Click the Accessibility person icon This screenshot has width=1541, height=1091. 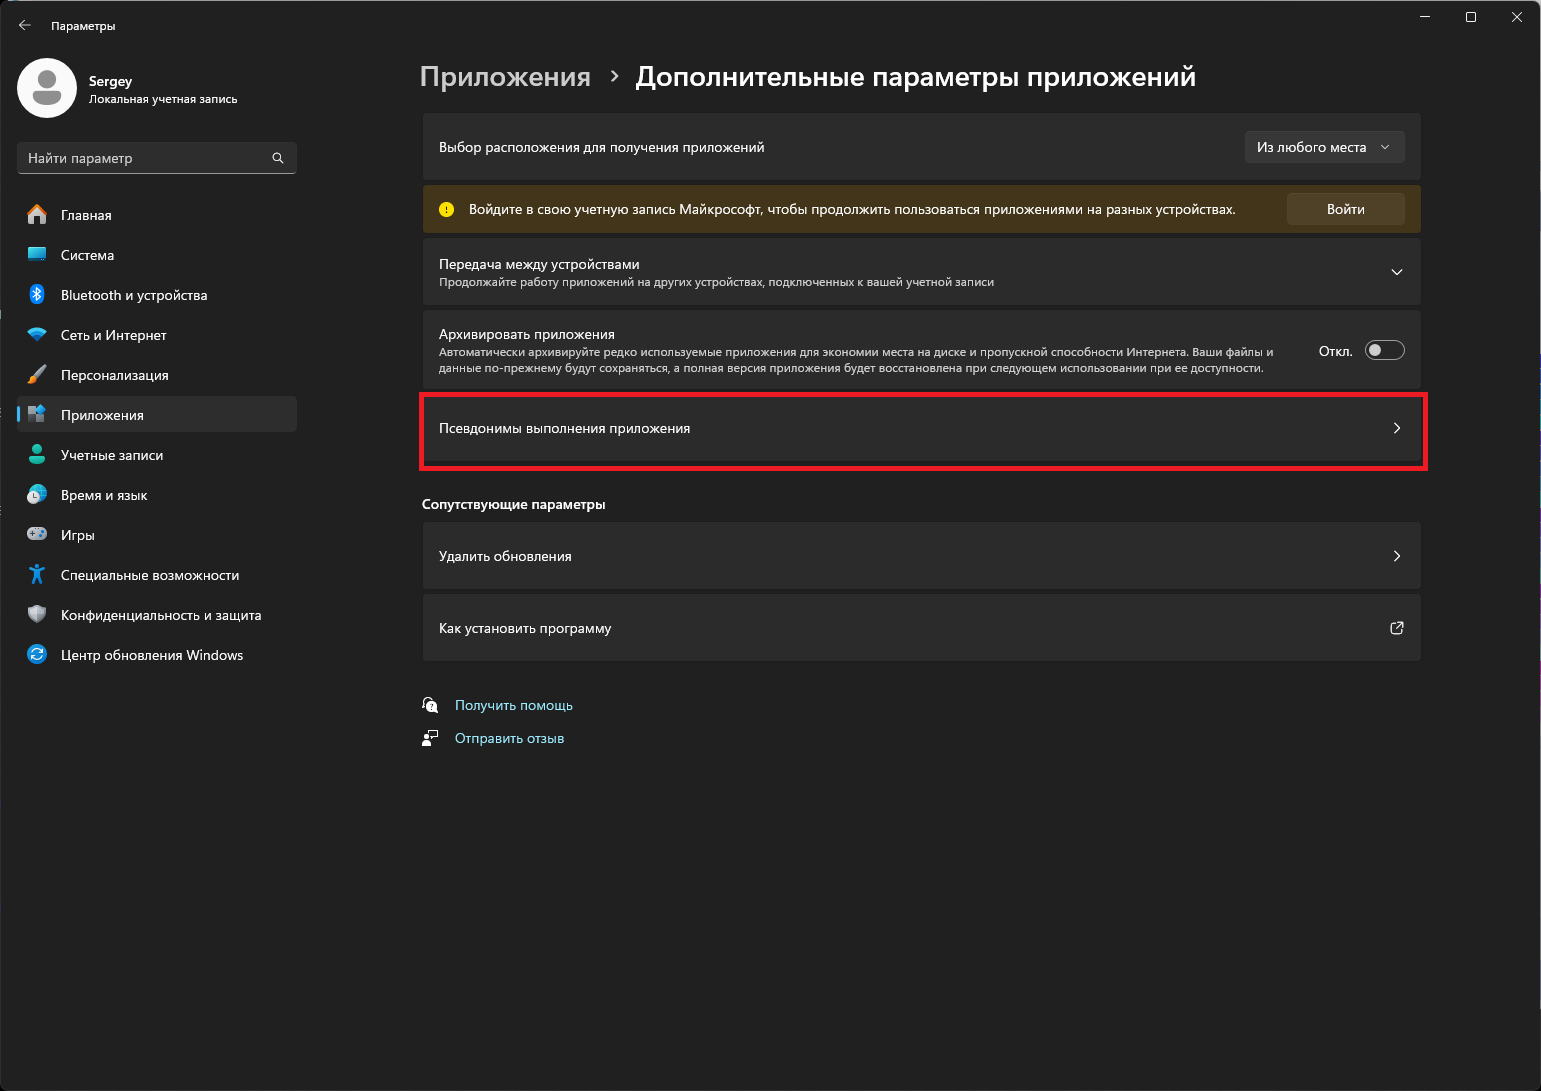(x=37, y=575)
